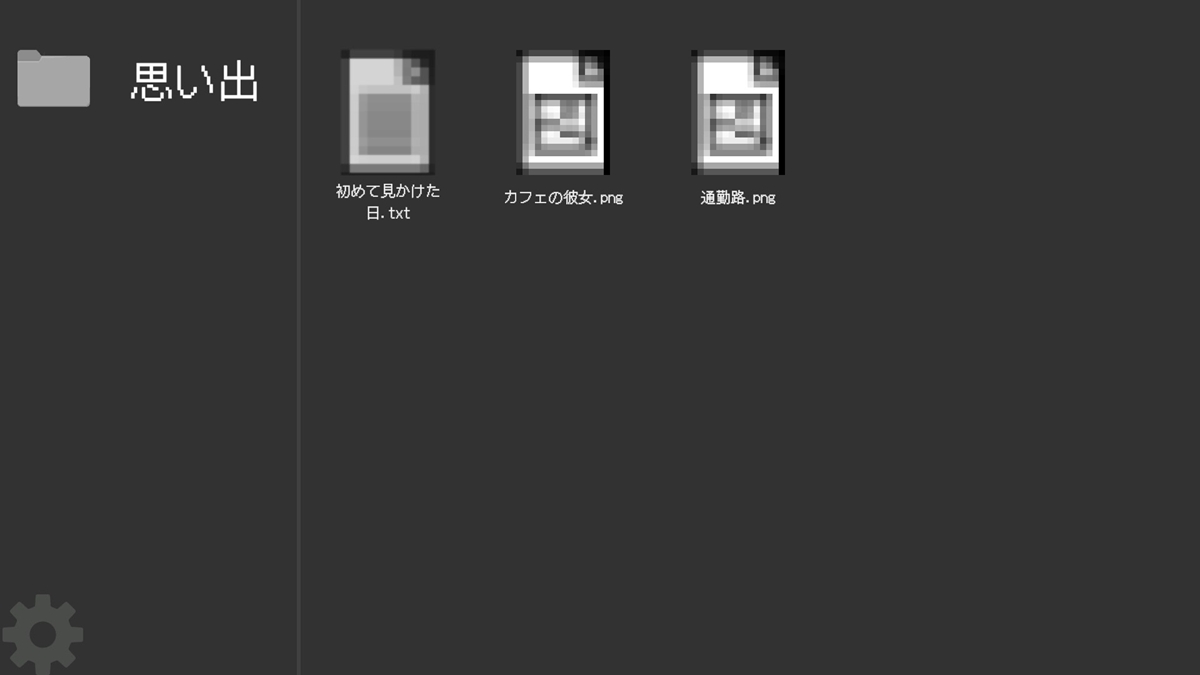Image resolution: width=1200 pixels, height=675 pixels.
Task: Click gray text block inside txt icon
Action: click(x=385, y=121)
